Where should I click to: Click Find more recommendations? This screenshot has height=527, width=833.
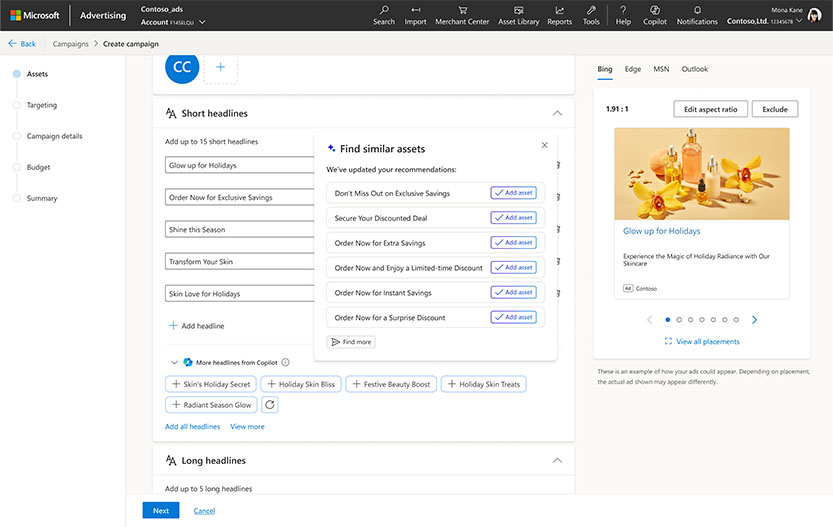[351, 342]
